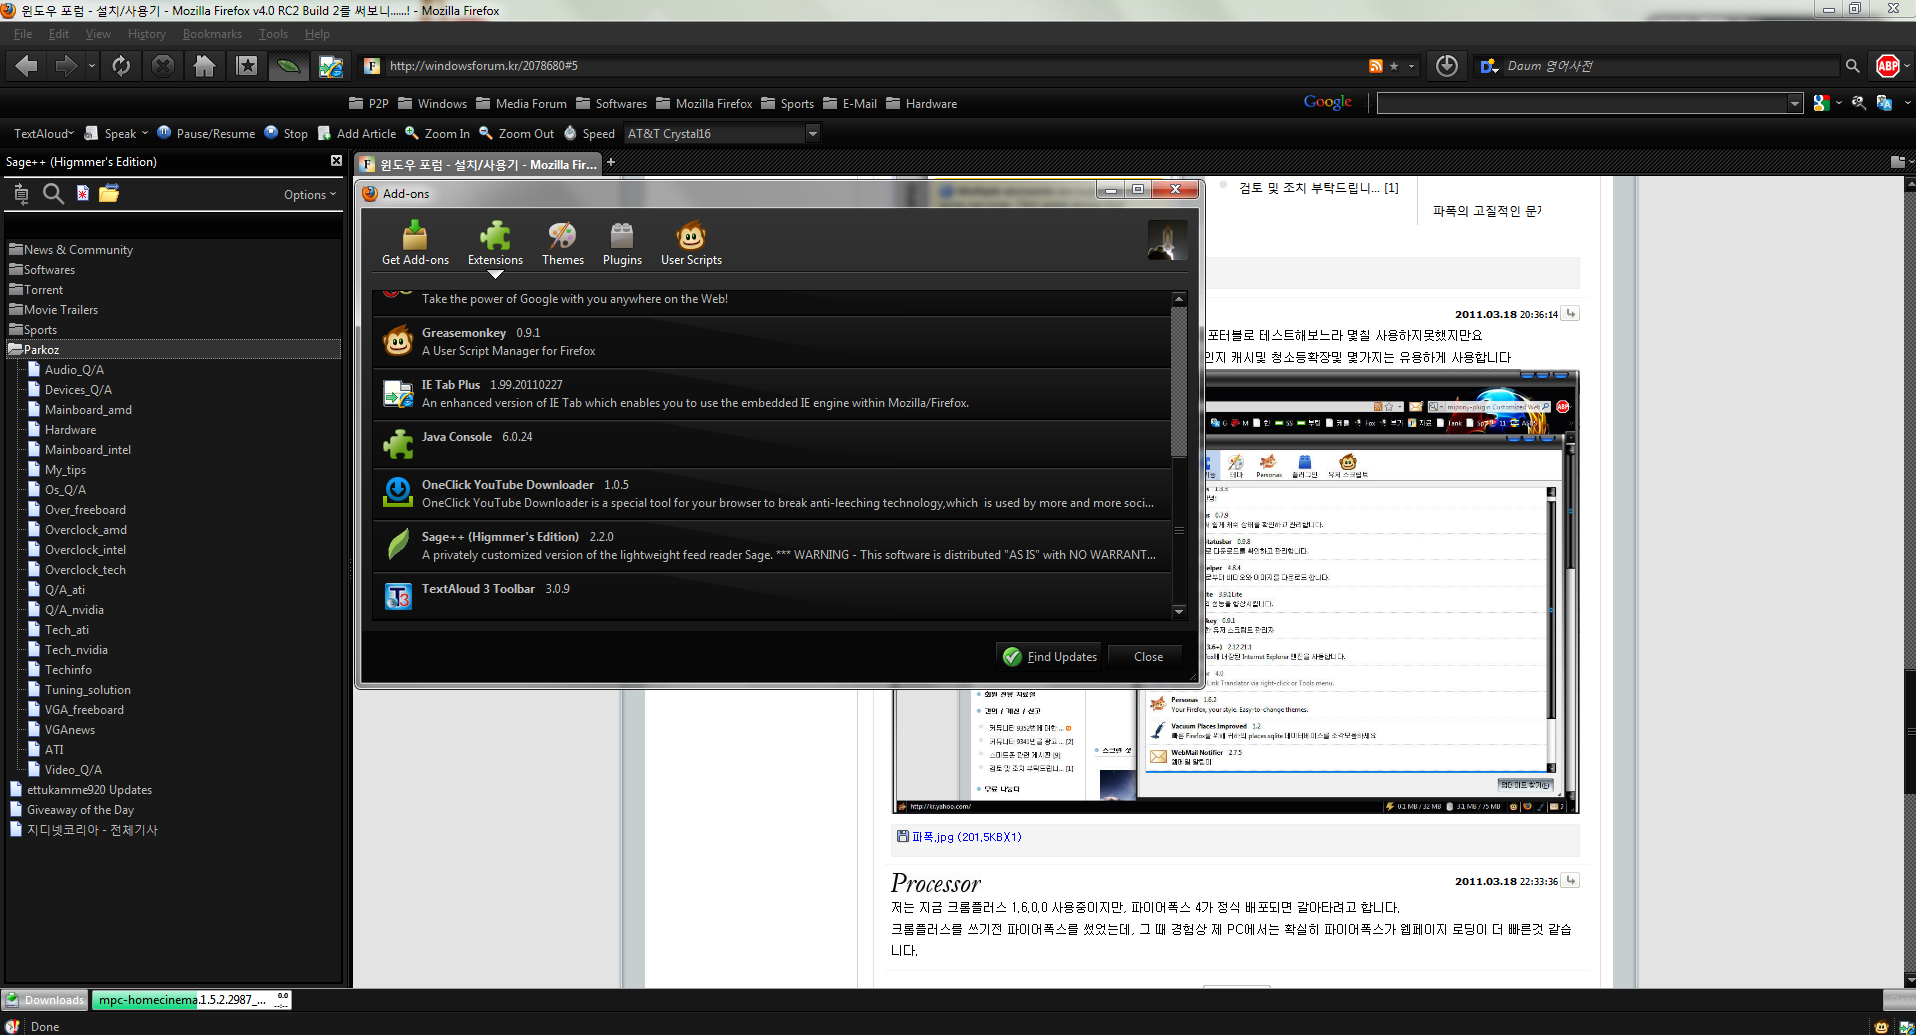The width and height of the screenshot is (1916, 1035).
Task: Select OneClick YouTube Downloader extension
Action: click(x=771, y=494)
